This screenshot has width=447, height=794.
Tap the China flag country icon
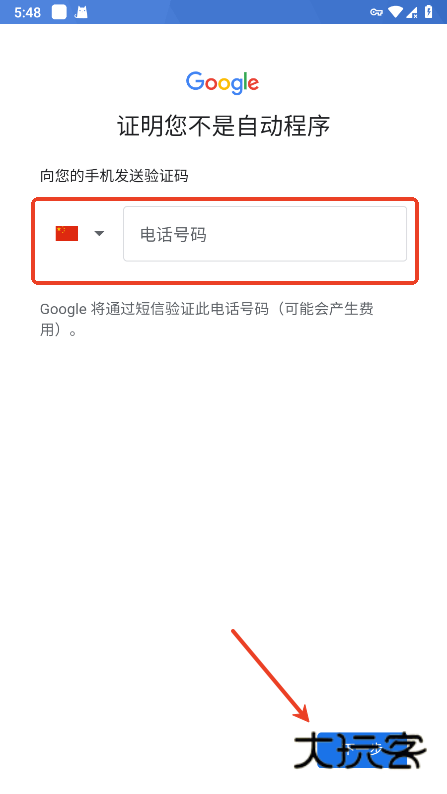67,233
